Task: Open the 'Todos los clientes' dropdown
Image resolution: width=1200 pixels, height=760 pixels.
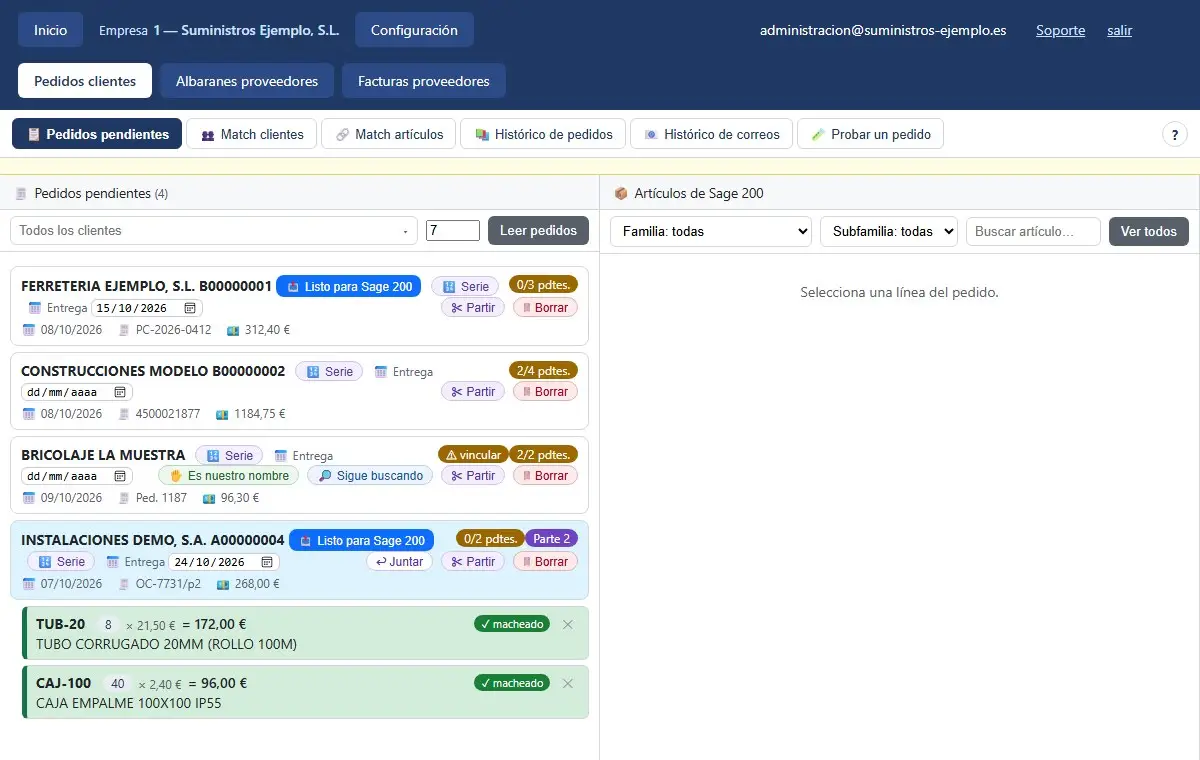Action: click(214, 230)
